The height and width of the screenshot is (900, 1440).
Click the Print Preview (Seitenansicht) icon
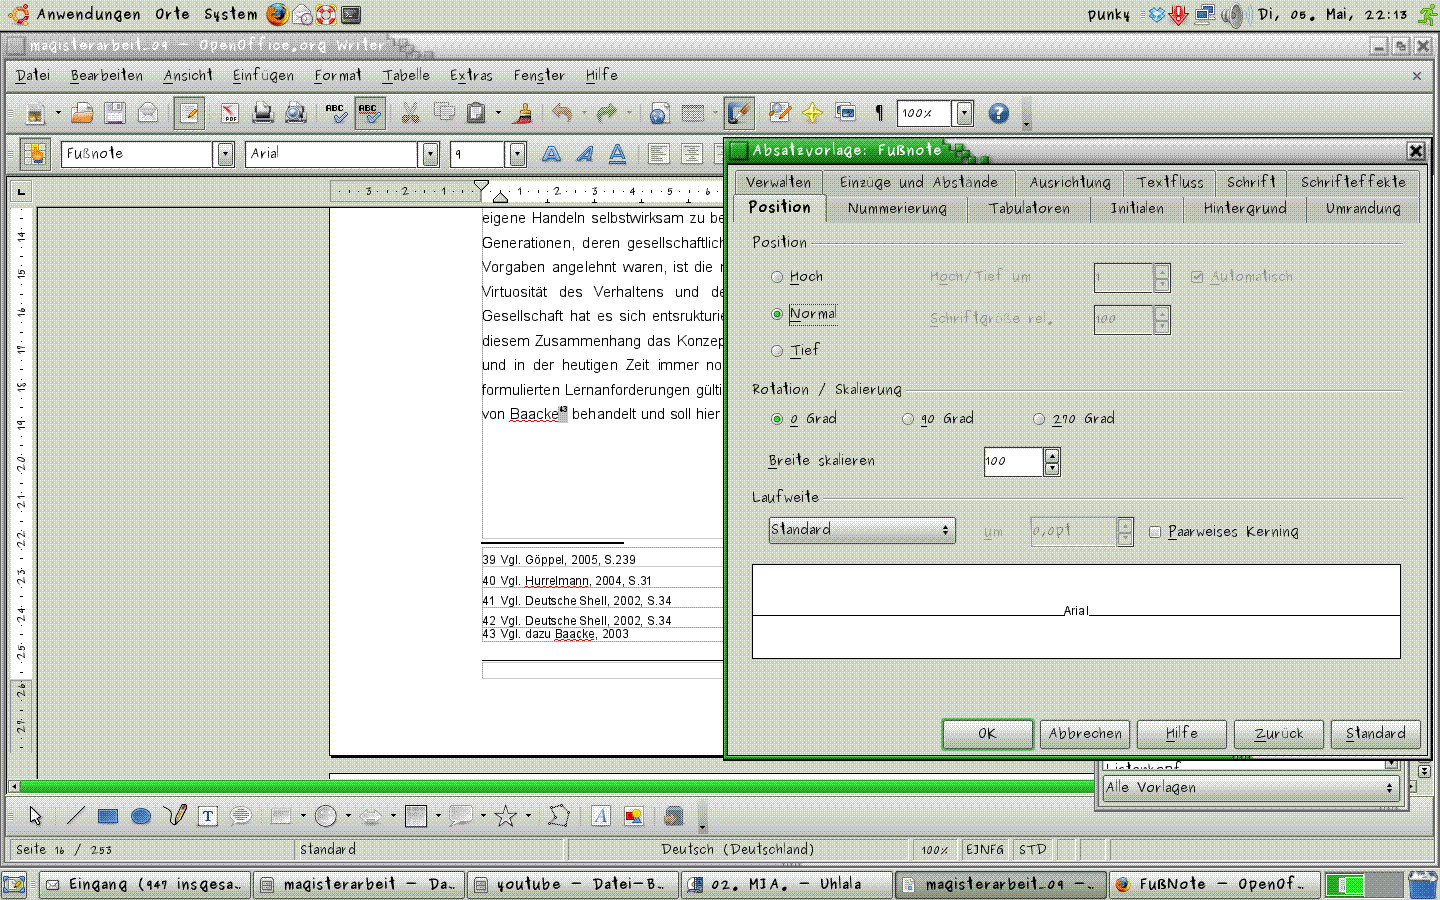(x=295, y=114)
